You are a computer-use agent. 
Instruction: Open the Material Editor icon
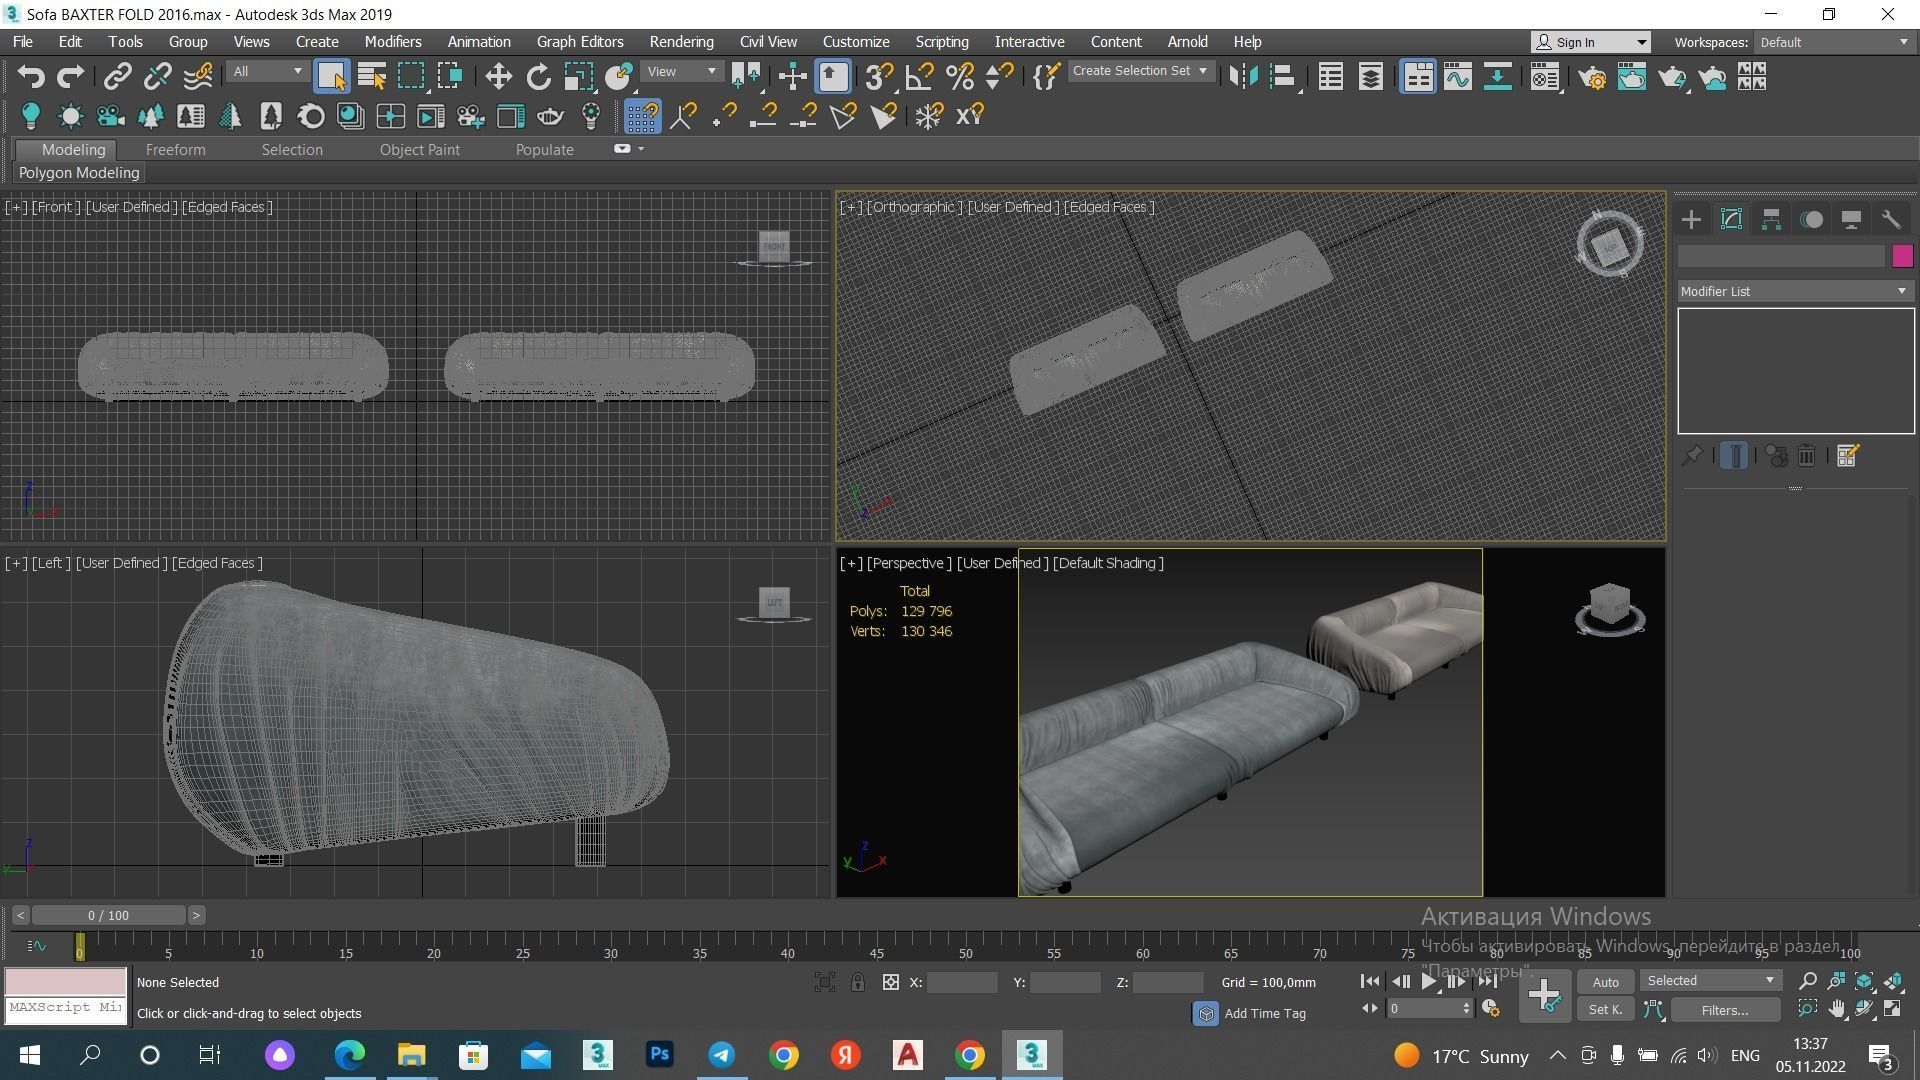1545,77
